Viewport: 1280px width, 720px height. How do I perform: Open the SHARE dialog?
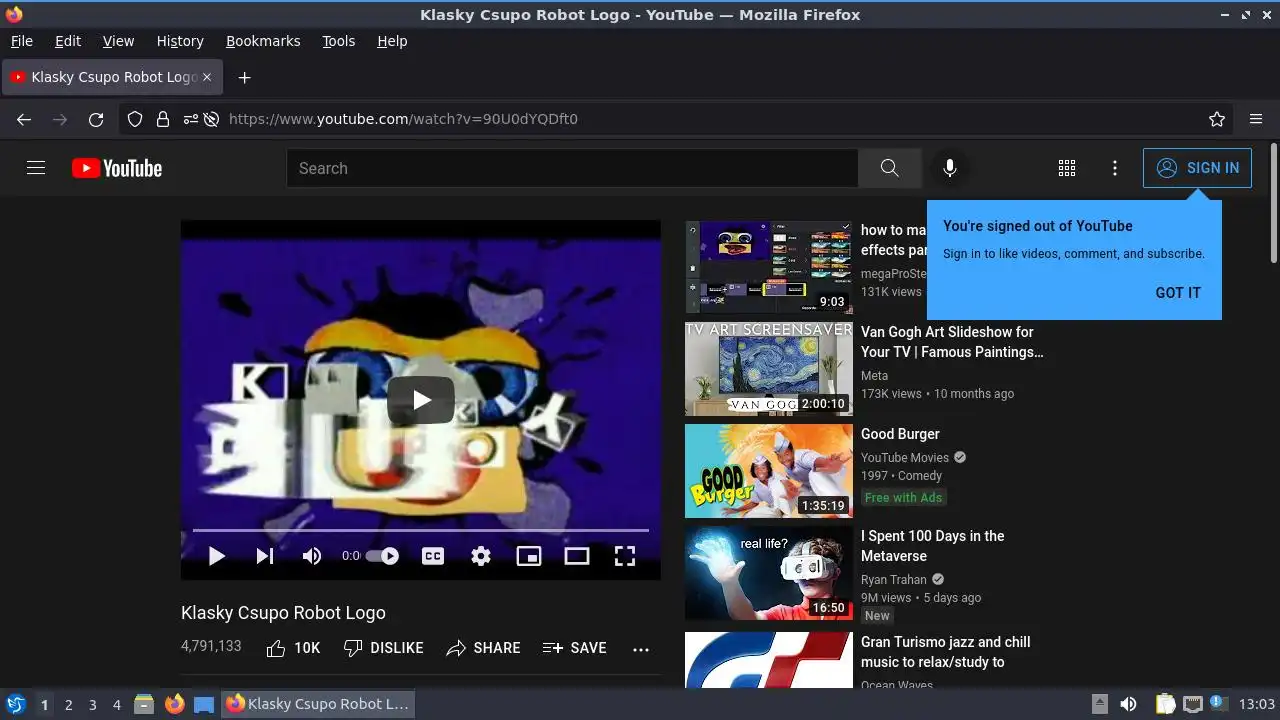coord(483,648)
